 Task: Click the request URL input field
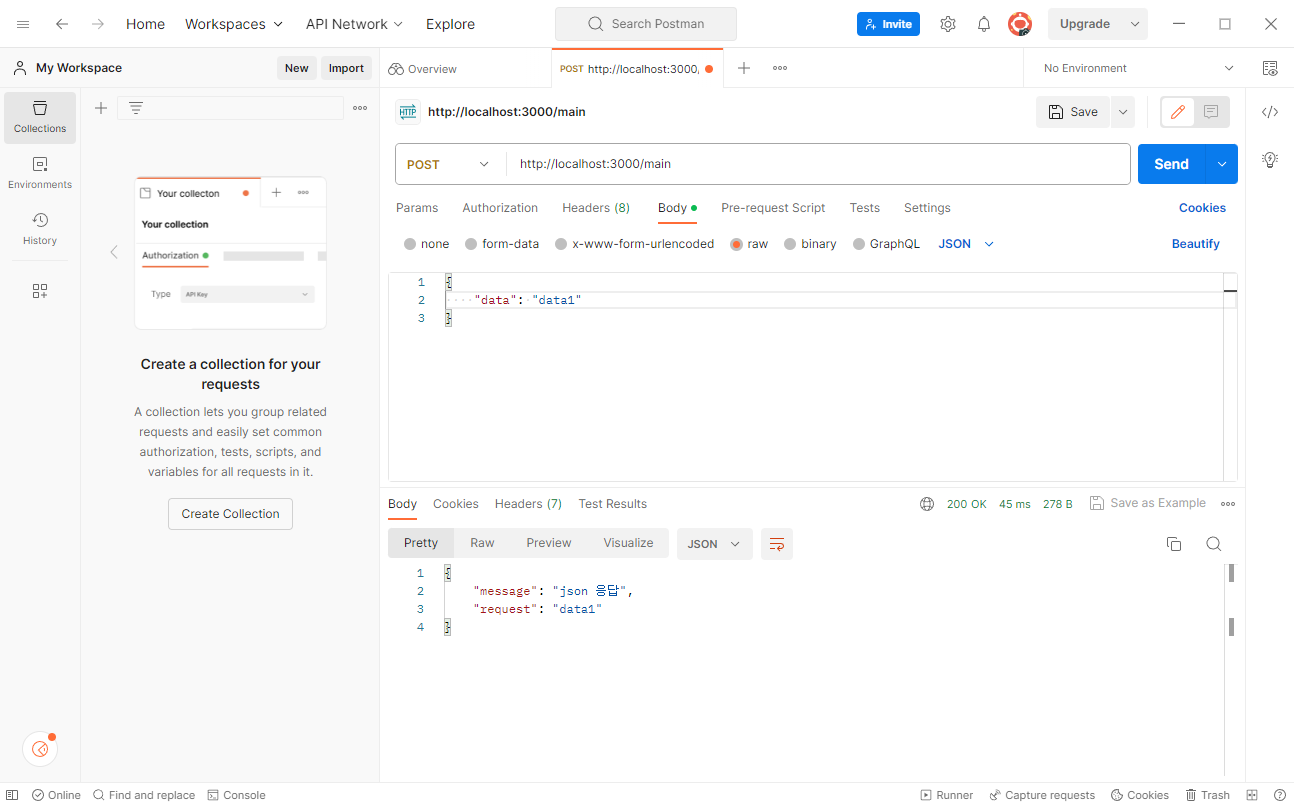(x=818, y=164)
